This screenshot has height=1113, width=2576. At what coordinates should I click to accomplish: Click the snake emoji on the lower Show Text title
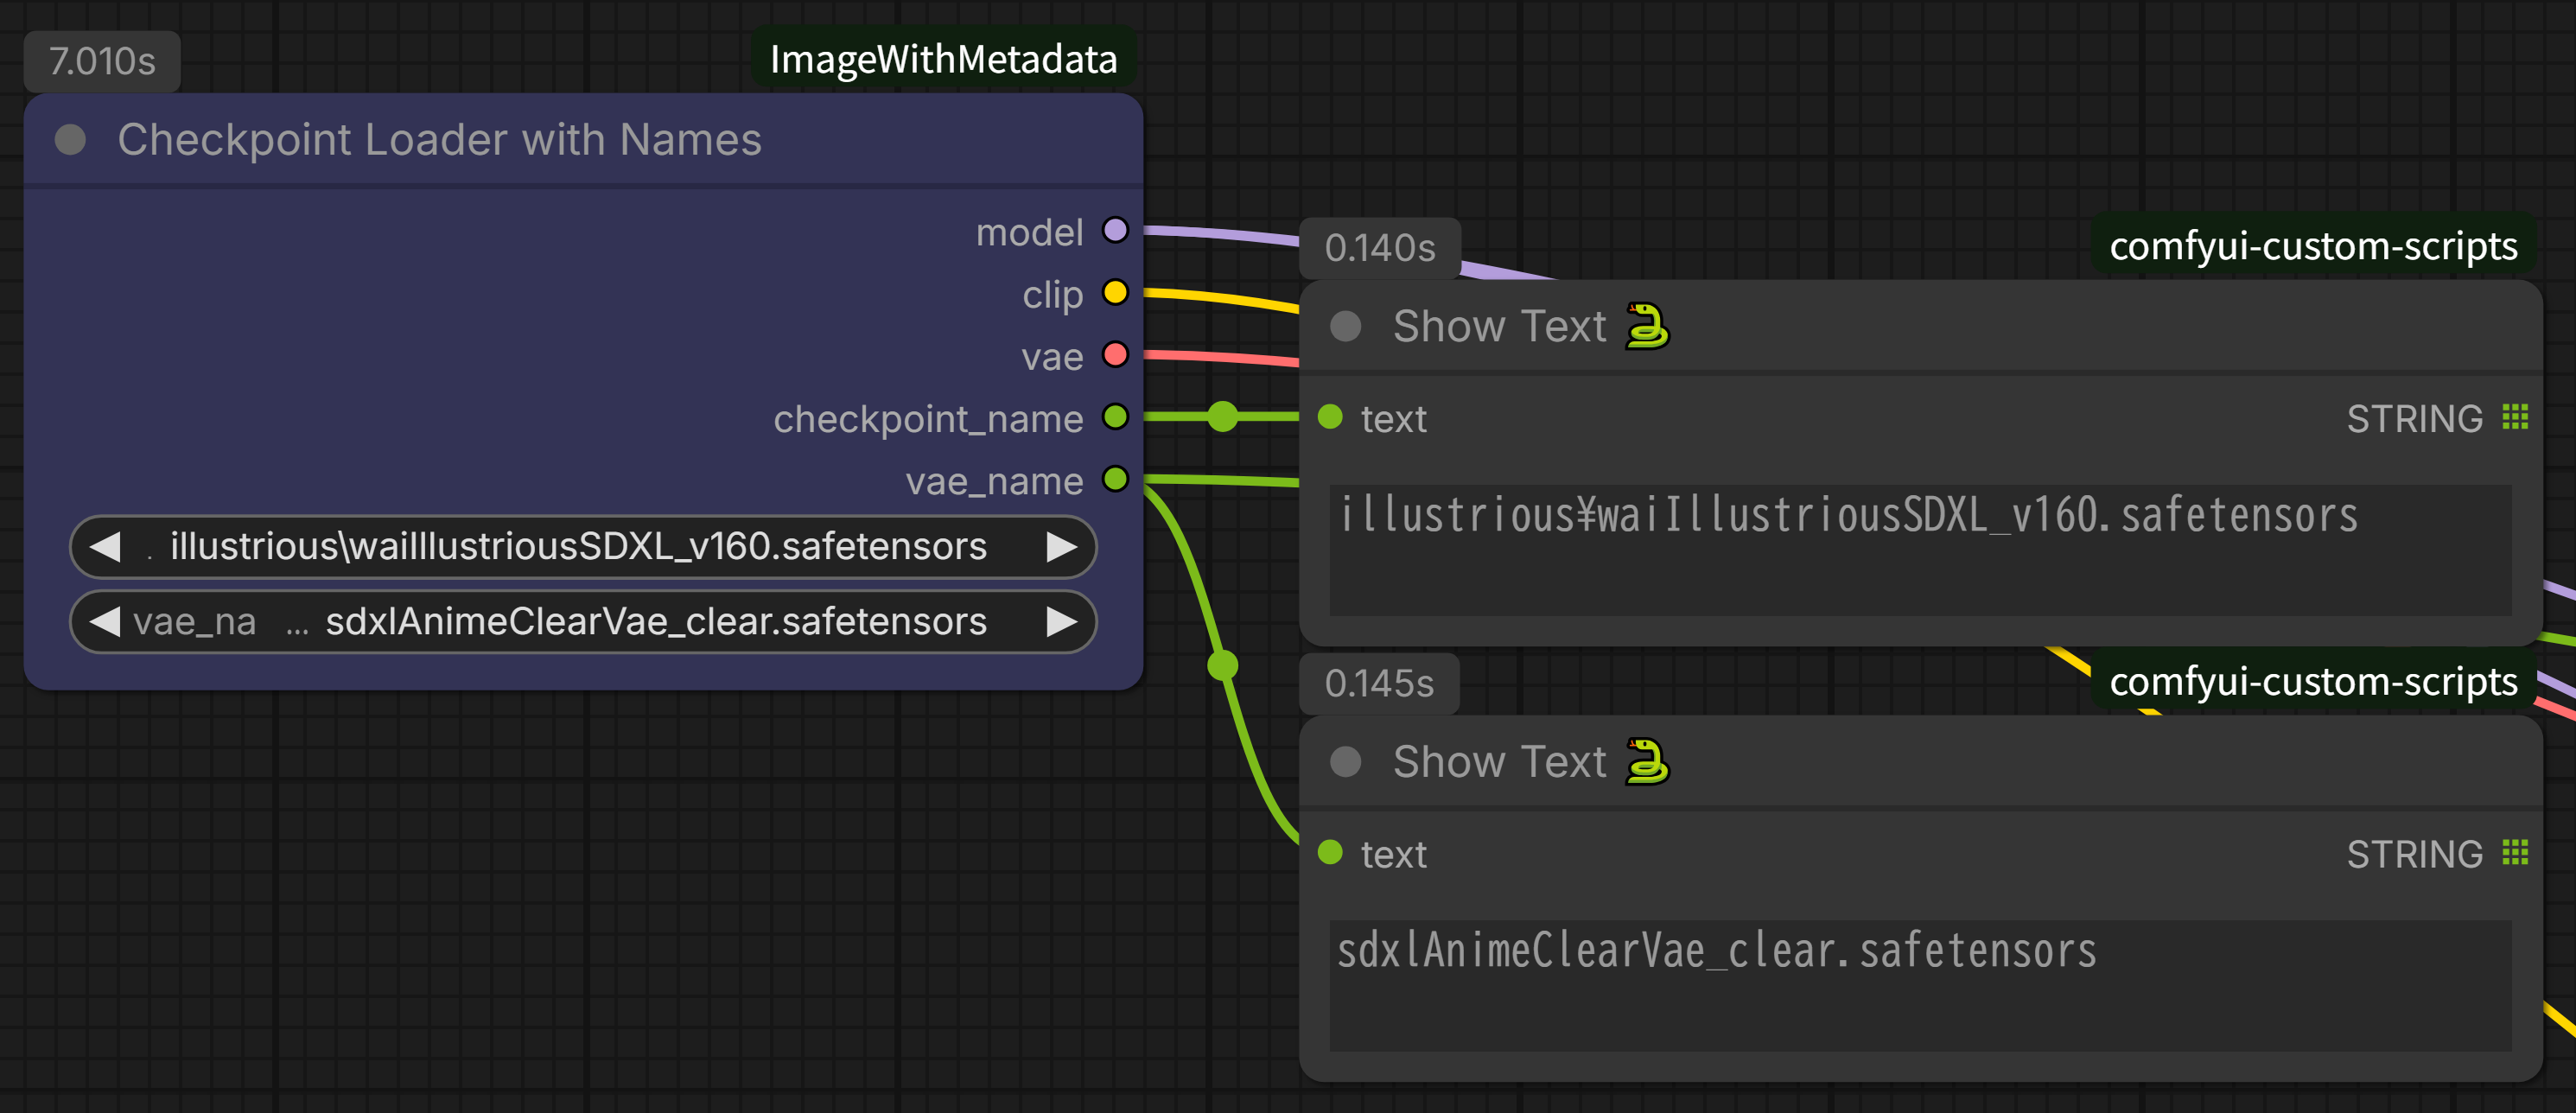pyautogui.click(x=1647, y=762)
